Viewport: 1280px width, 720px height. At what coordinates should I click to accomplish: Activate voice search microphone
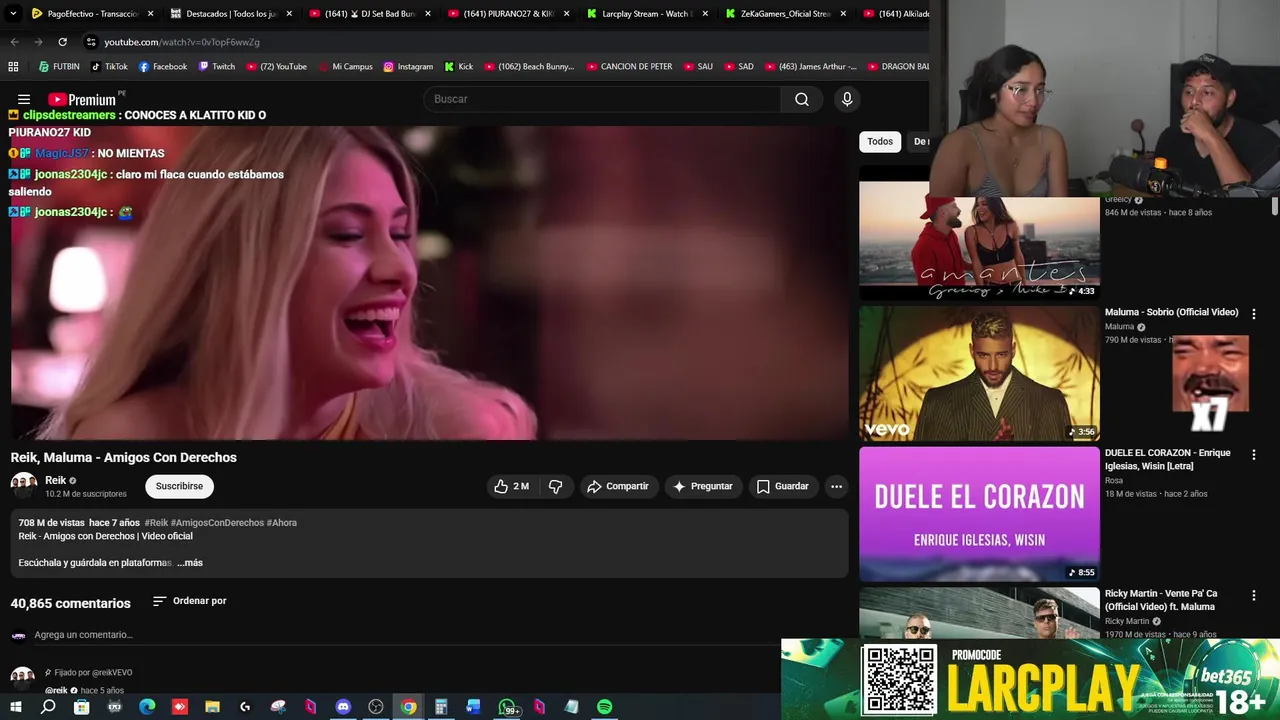click(x=847, y=99)
